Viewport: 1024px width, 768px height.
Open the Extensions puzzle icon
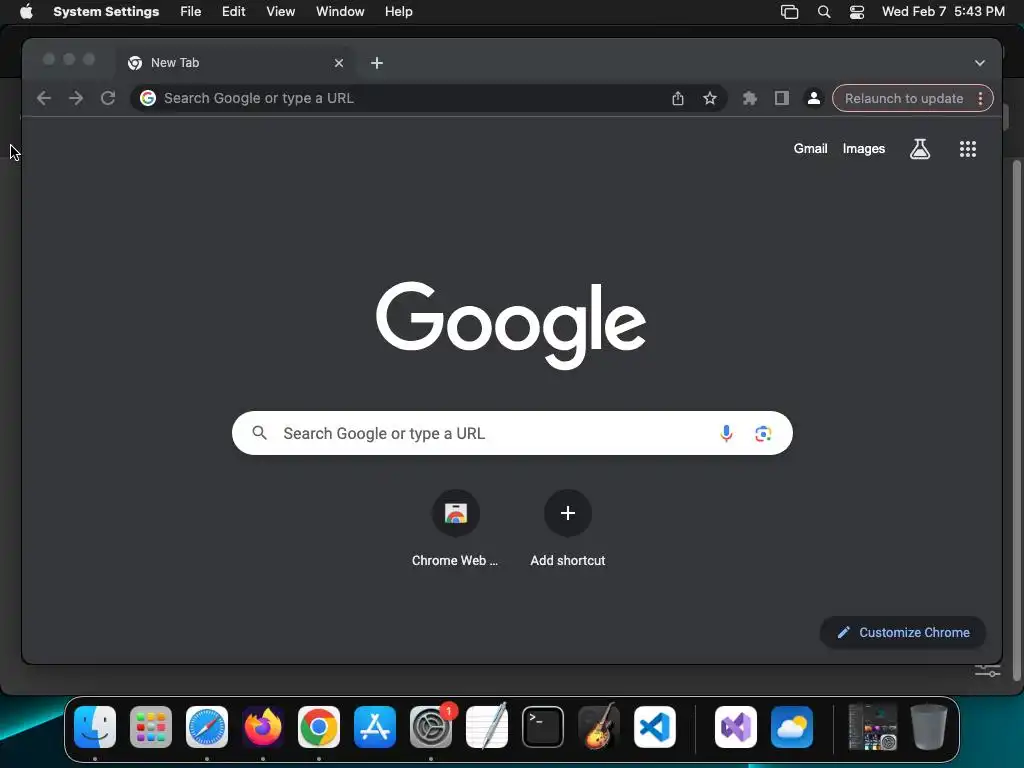pyautogui.click(x=750, y=98)
